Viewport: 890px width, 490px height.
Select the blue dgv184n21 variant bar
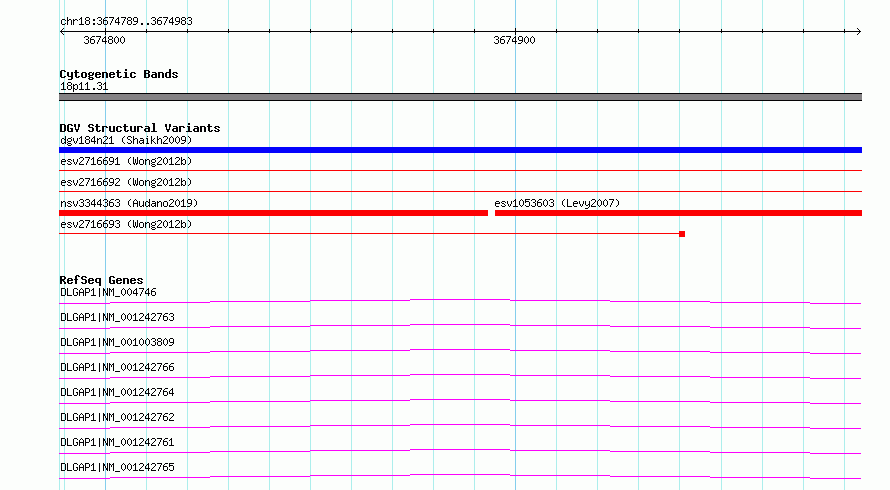click(460, 150)
